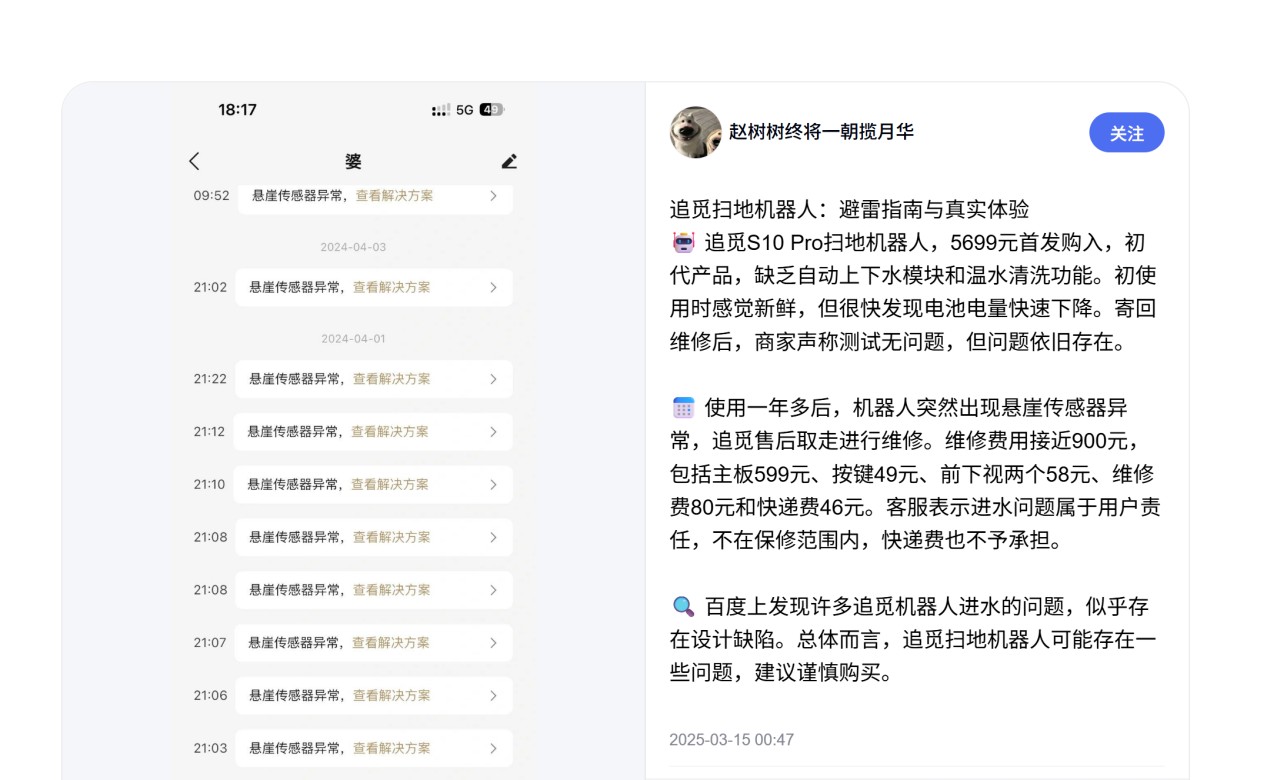Open the chevron on the 21:02 alert
This screenshot has height=780, width=1267.
pyautogui.click(x=493, y=287)
